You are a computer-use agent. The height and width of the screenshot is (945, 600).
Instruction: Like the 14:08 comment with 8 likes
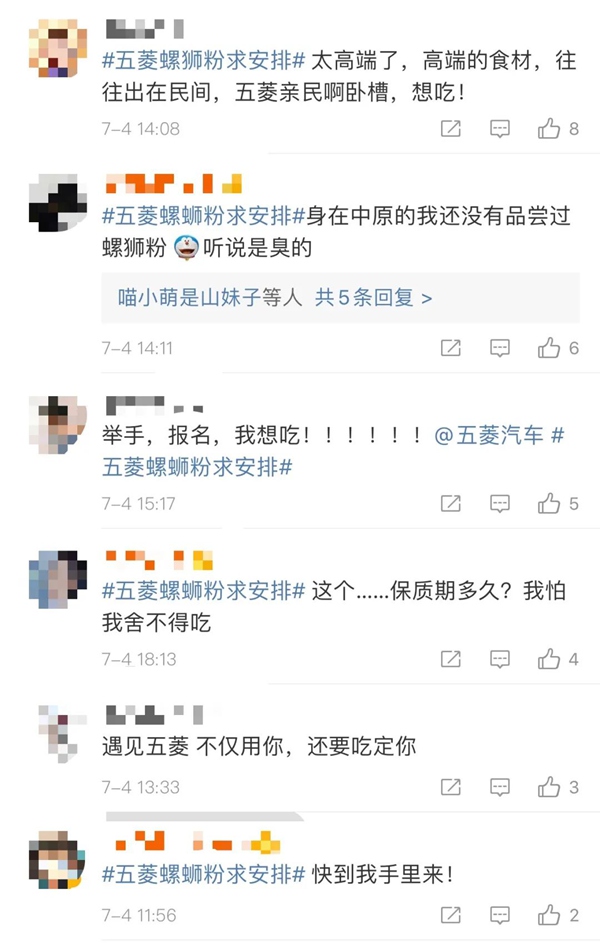click(x=549, y=128)
